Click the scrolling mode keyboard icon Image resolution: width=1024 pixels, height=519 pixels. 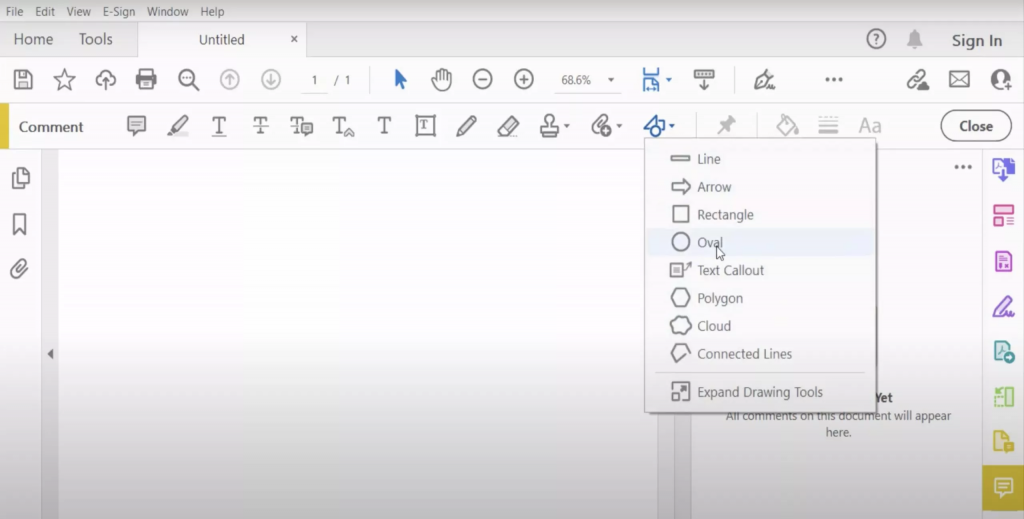click(x=704, y=80)
